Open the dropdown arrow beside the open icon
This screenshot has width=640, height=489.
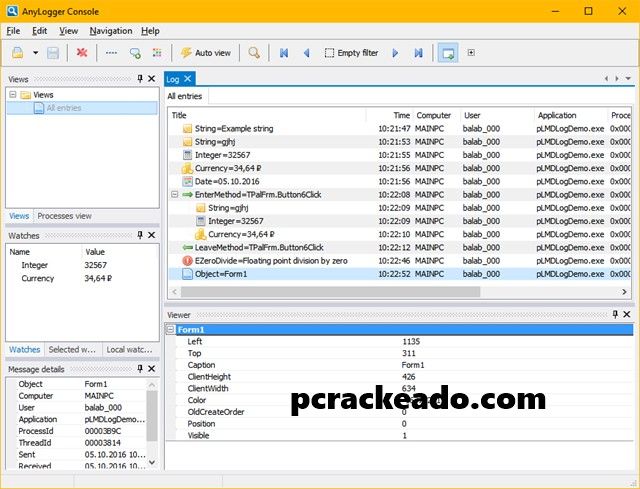tap(35, 52)
